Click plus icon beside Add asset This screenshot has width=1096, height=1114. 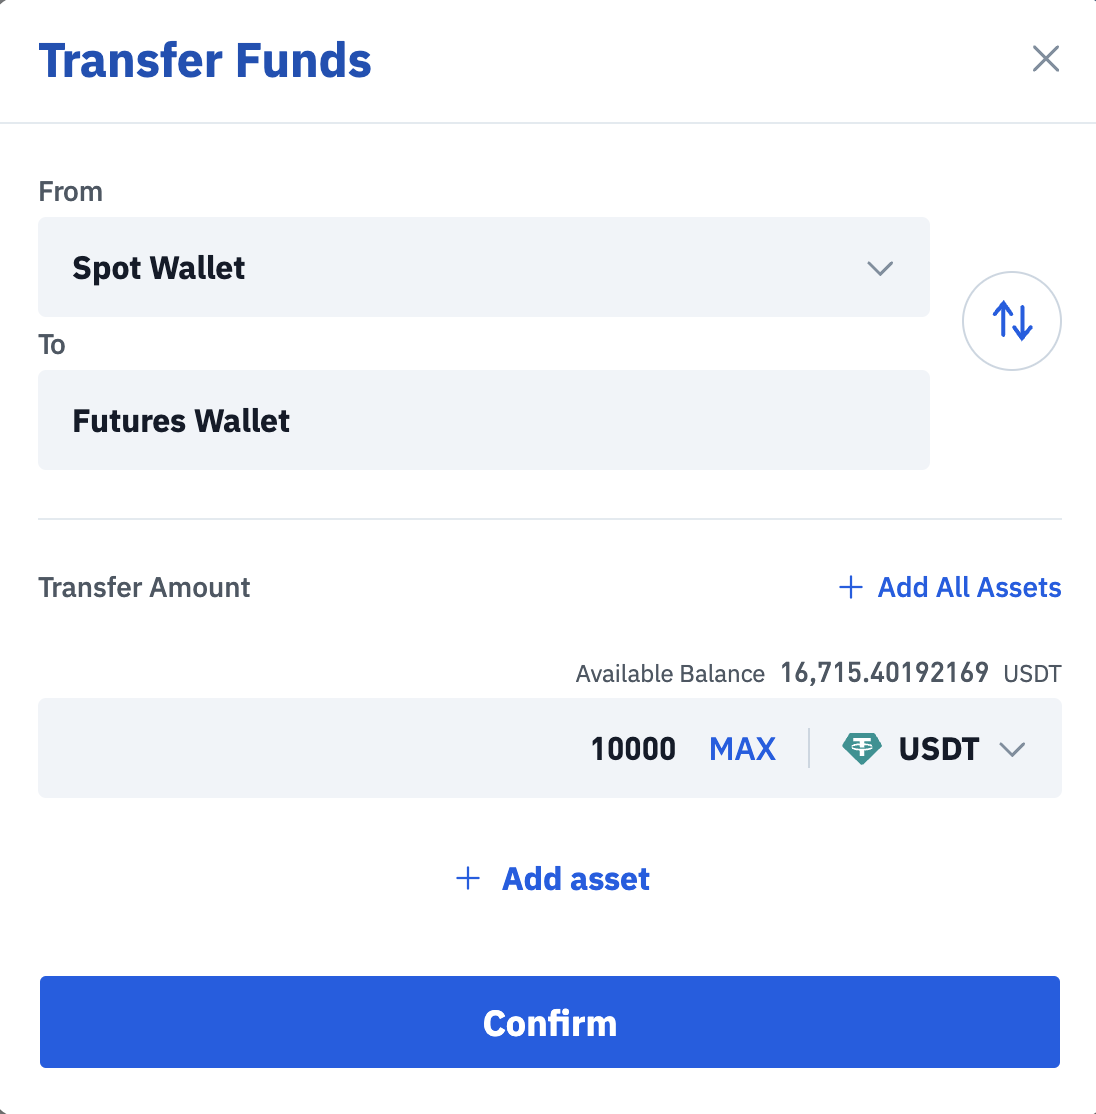[x=468, y=879]
